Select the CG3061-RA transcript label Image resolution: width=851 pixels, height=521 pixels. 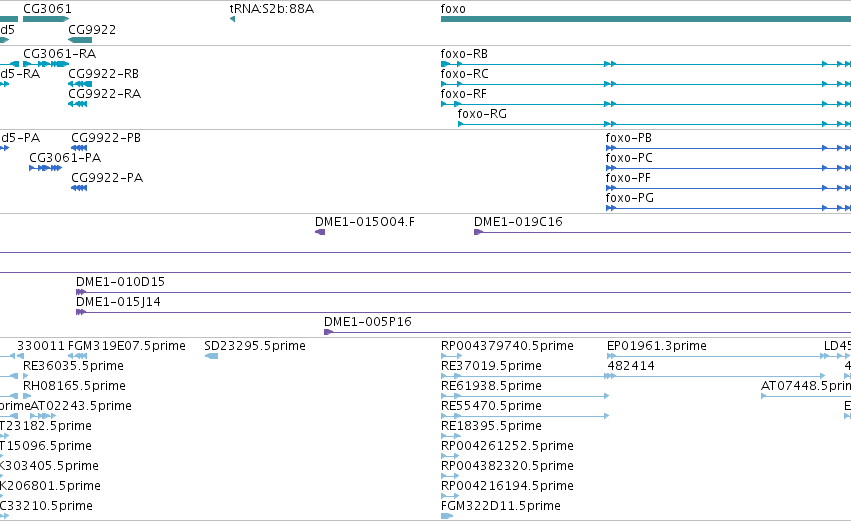pyautogui.click(x=60, y=54)
